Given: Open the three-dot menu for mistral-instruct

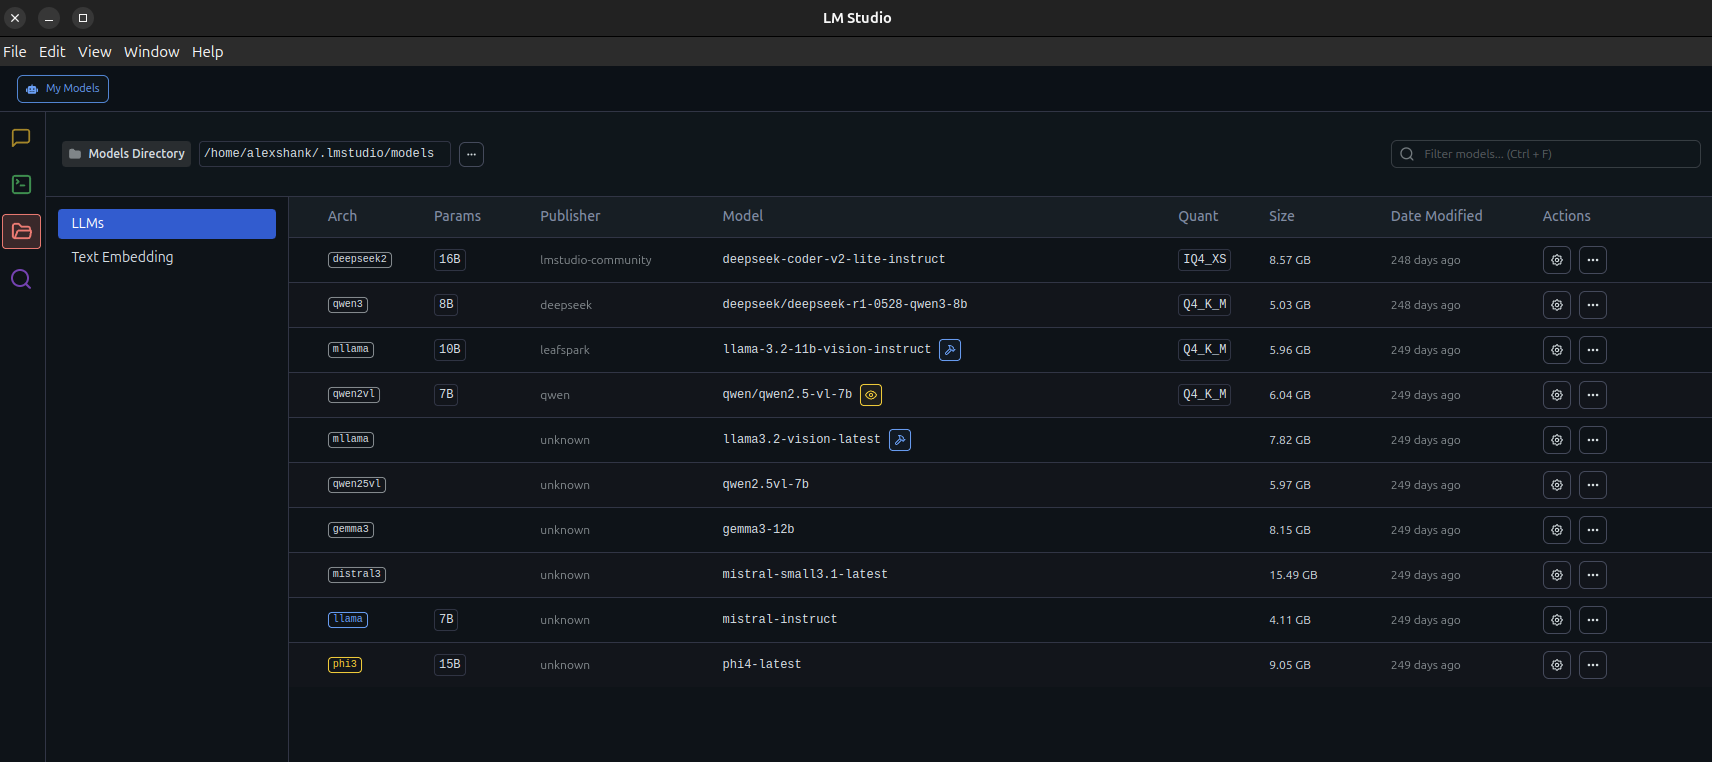Looking at the screenshot, I should (1592, 620).
